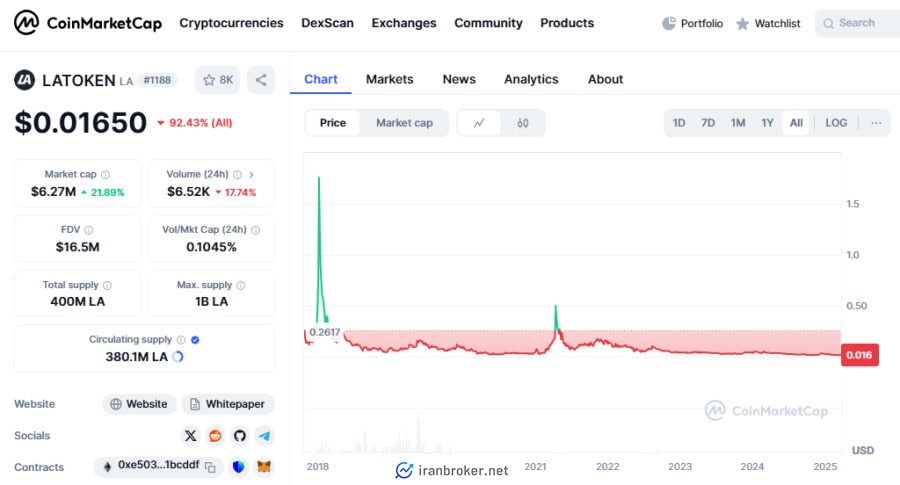Click the Portfolio pie chart icon
Screen dimensions: 900x485
point(669,24)
